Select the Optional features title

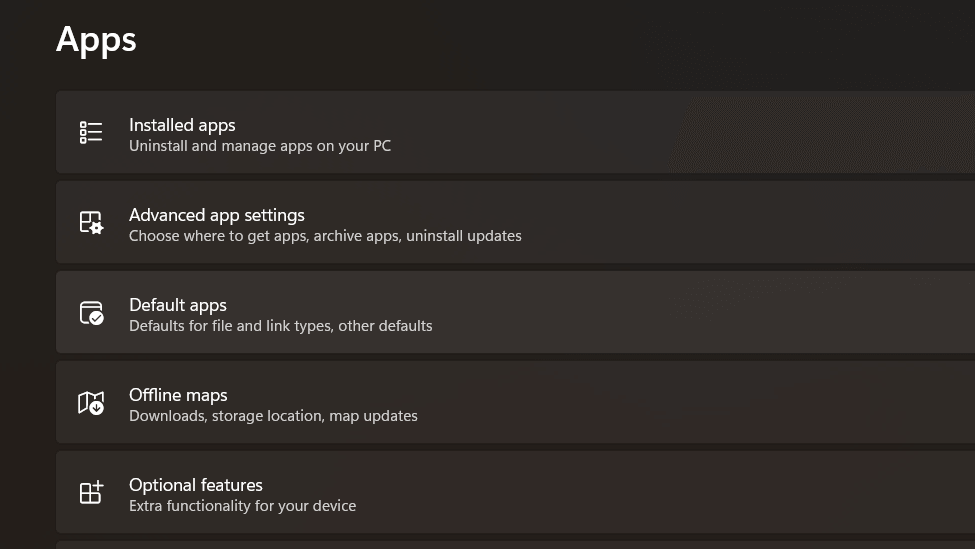(195, 485)
